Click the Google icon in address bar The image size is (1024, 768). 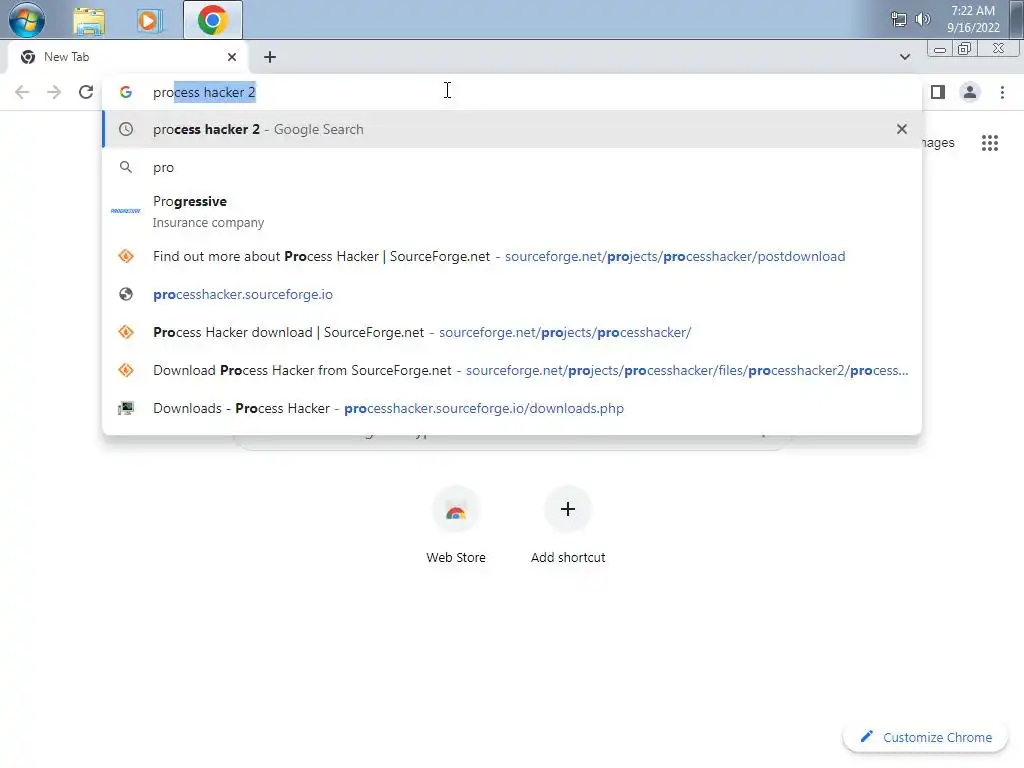click(x=126, y=92)
